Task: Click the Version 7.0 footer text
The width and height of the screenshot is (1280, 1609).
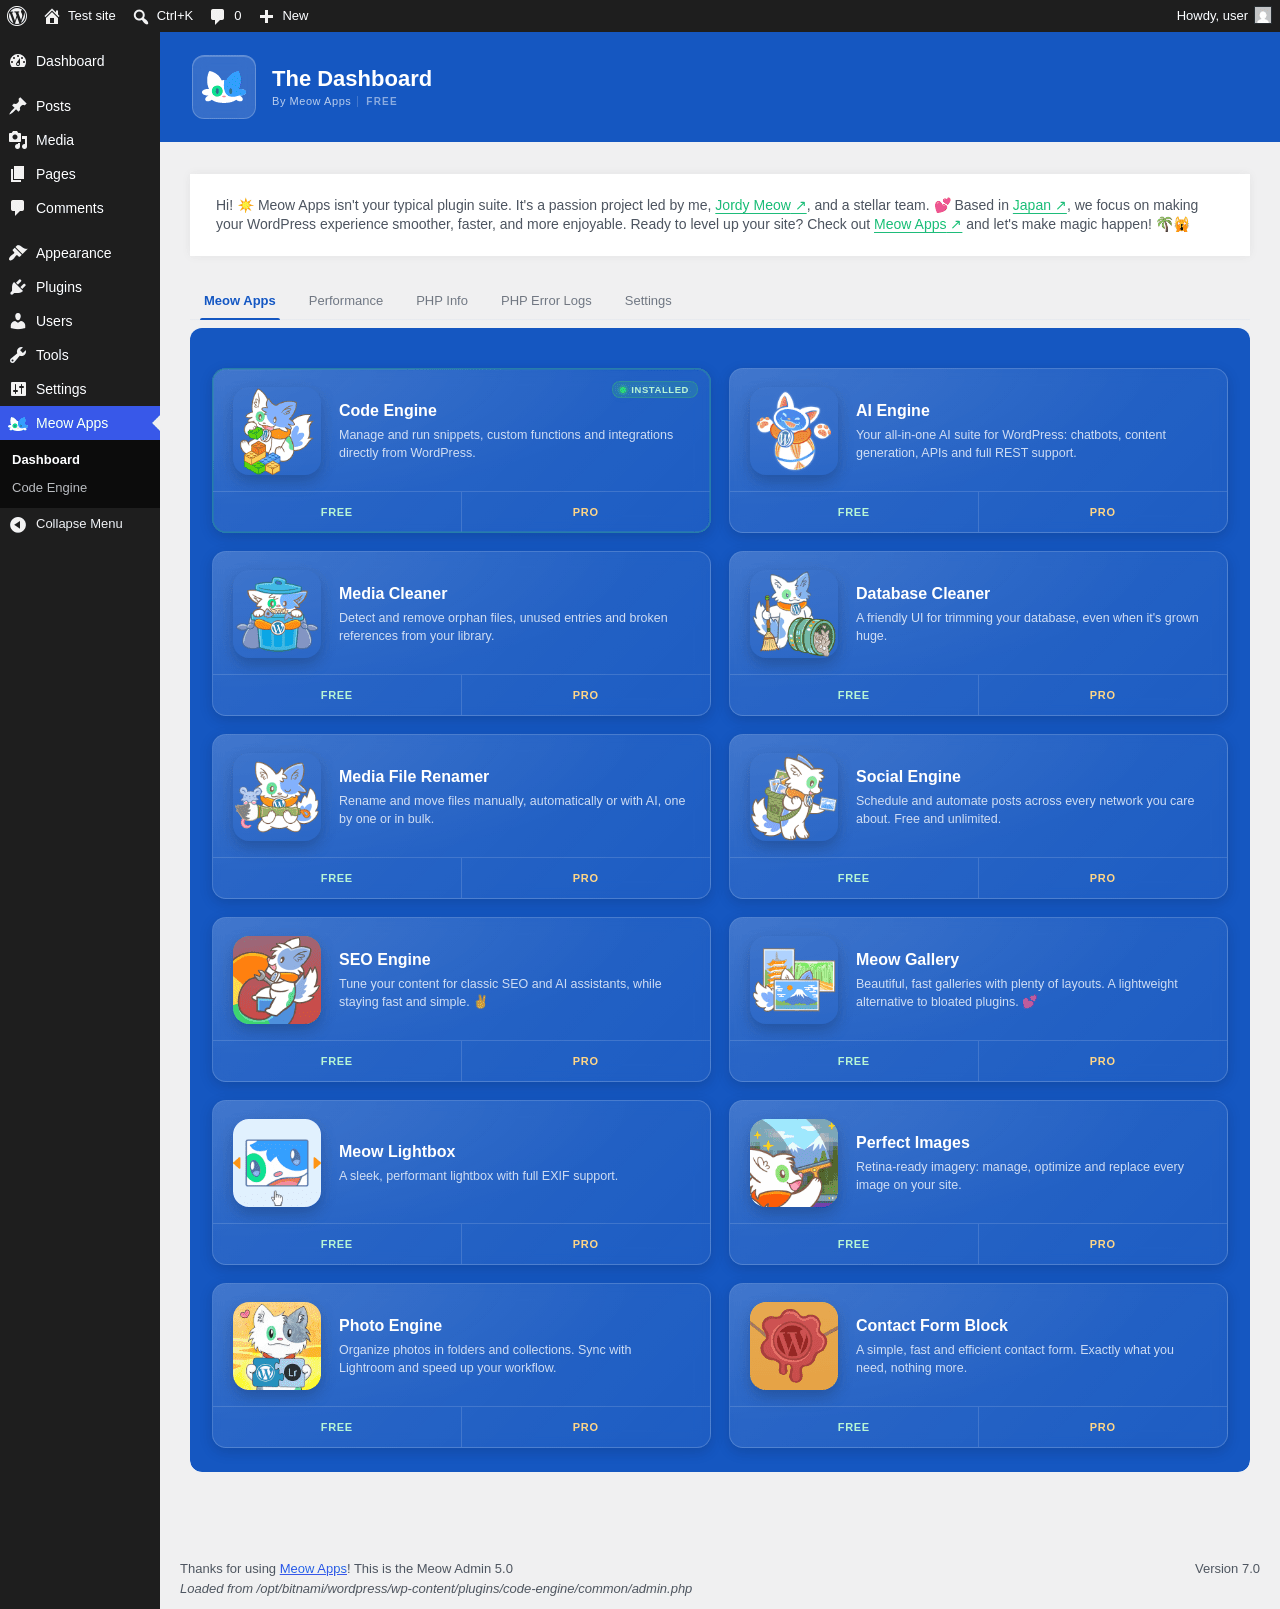Action: pyautogui.click(x=1227, y=1568)
